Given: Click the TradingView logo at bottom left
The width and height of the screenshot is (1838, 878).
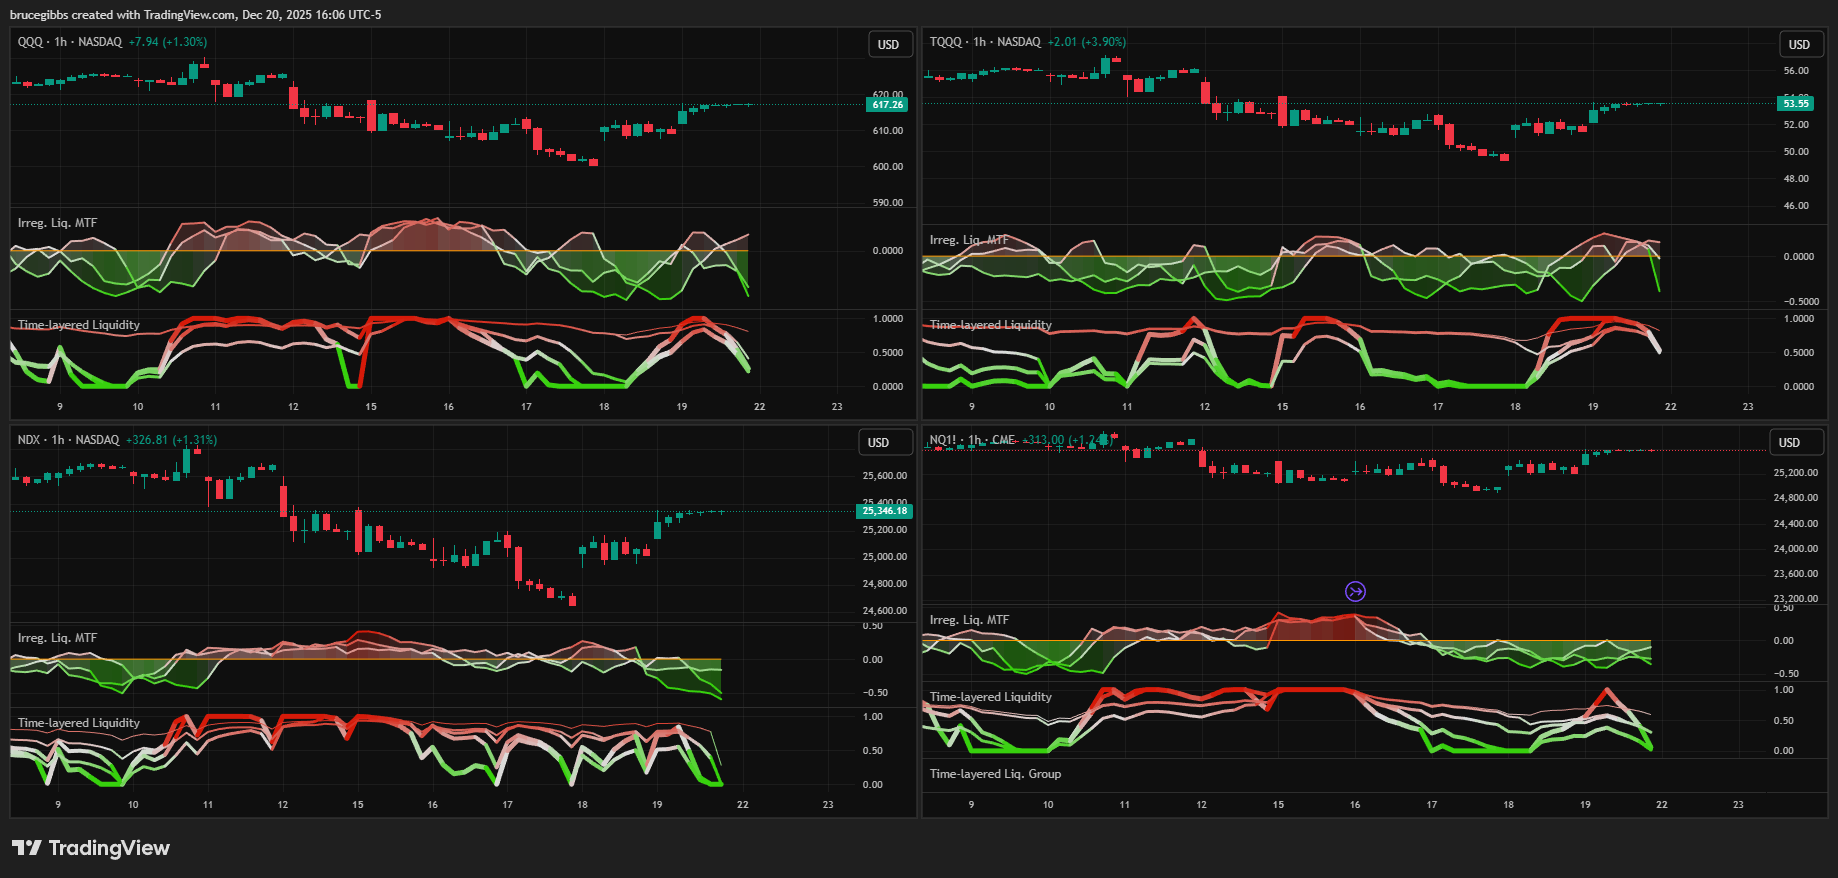Looking at the screenshot, I should 91,848.
